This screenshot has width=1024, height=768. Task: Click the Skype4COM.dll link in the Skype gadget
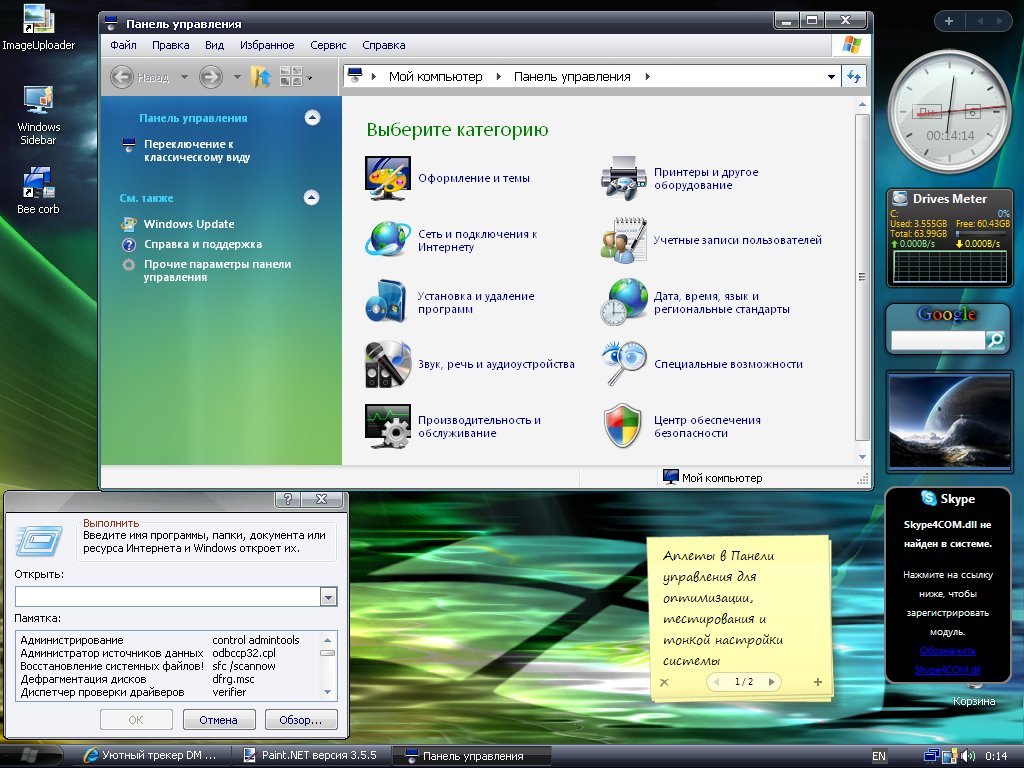click(x=948, y=670)
